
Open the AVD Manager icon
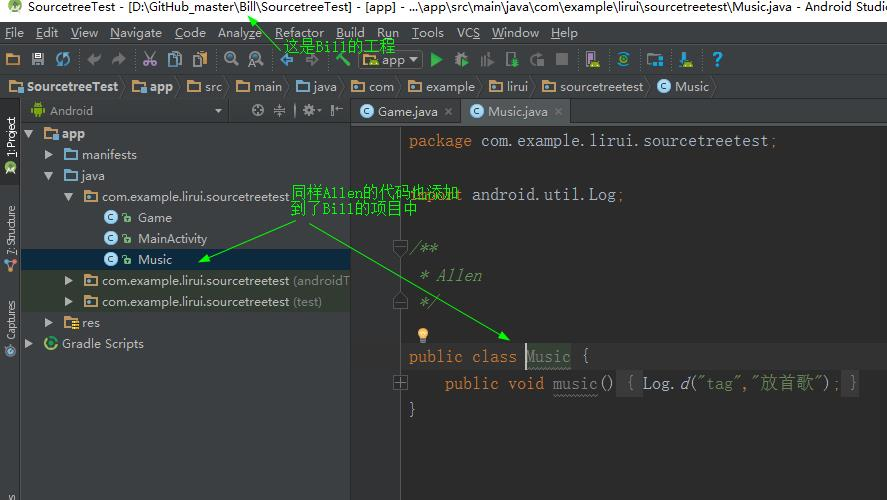(592, 59)
